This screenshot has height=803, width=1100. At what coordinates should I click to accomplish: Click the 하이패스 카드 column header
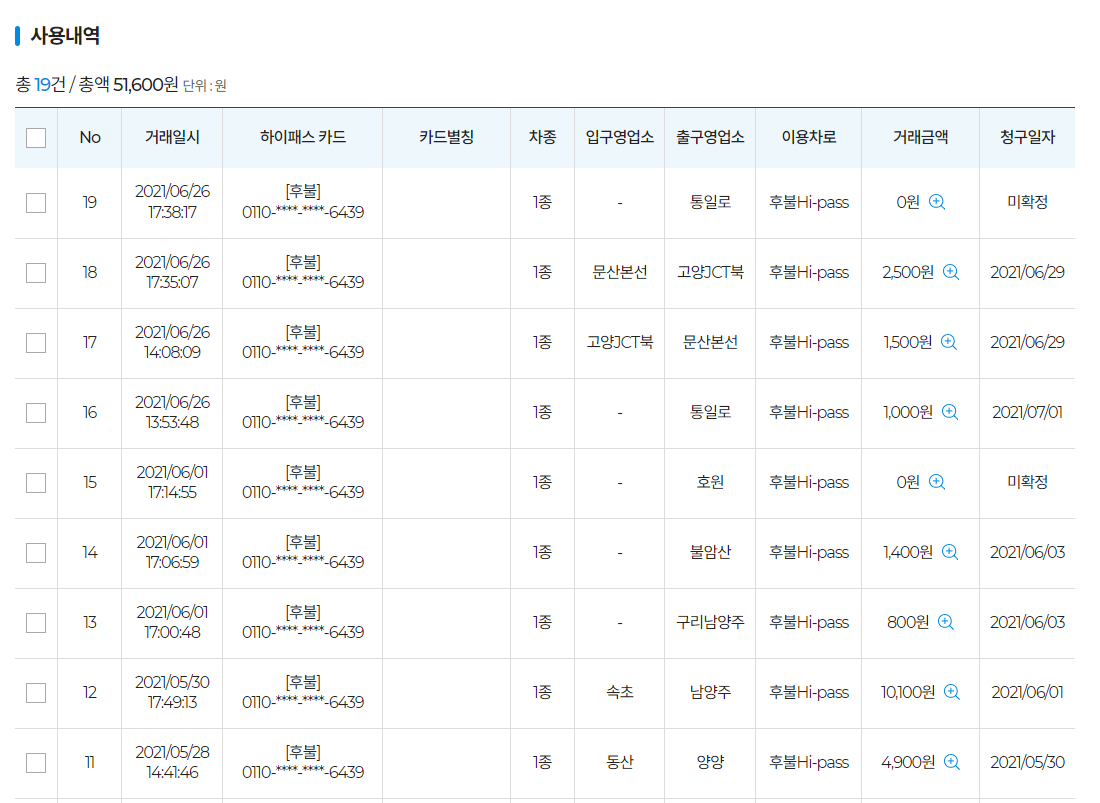(303, 137)
